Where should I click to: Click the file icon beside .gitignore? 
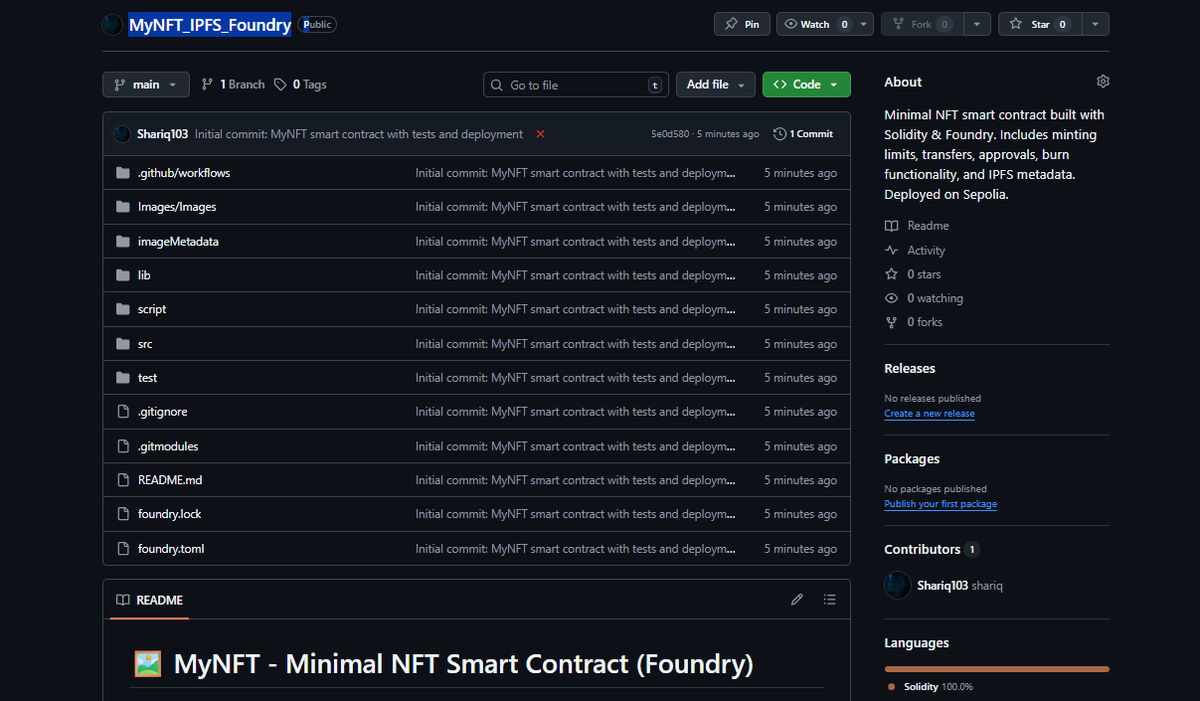tap(123, 411)
